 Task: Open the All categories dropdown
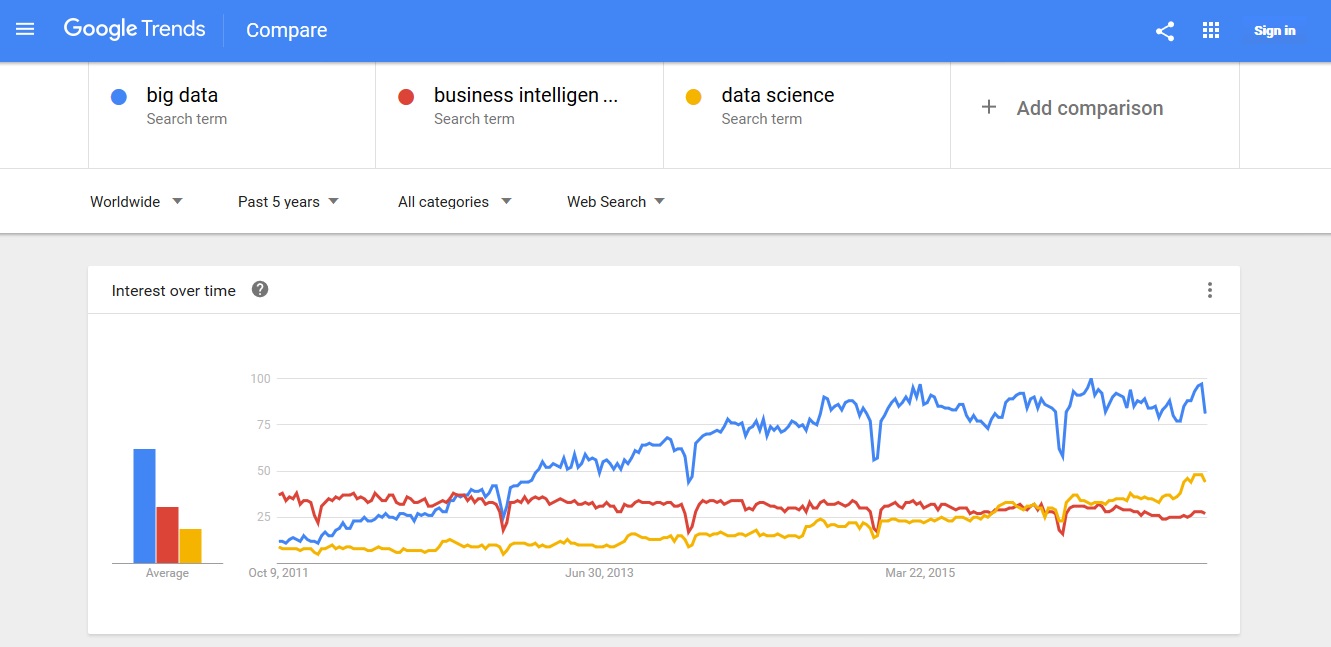click(x=453, y=201)
